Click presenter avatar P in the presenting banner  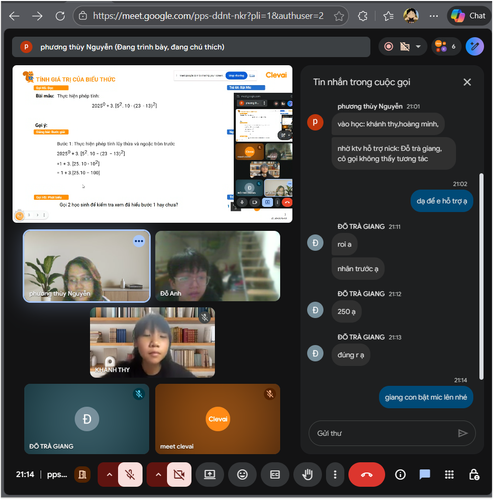(26, 47)
